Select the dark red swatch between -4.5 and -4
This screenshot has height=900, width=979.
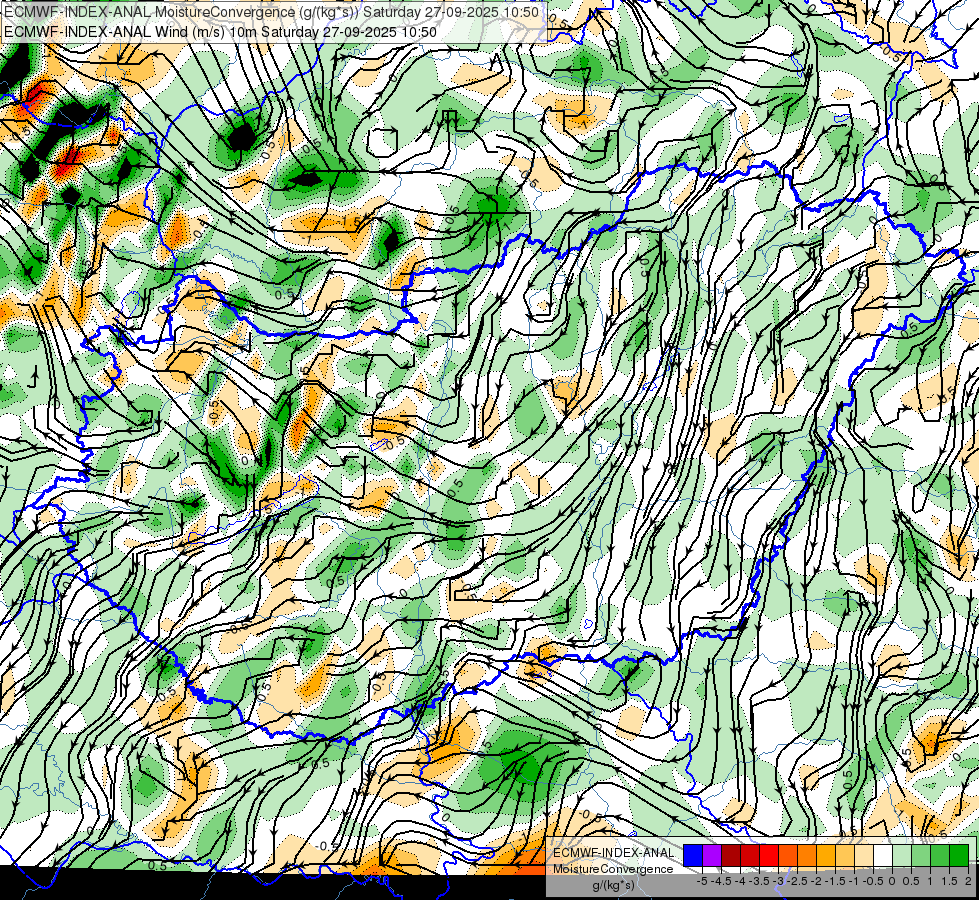pos(731,855)
